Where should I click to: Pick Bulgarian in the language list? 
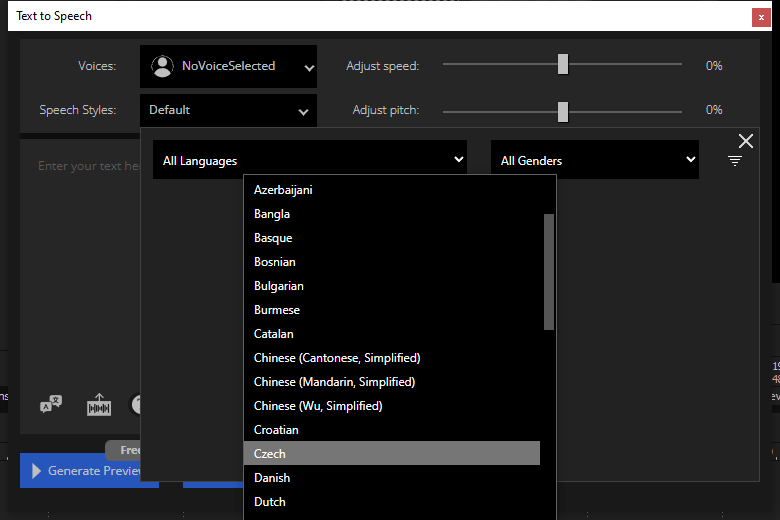[392, 286]
